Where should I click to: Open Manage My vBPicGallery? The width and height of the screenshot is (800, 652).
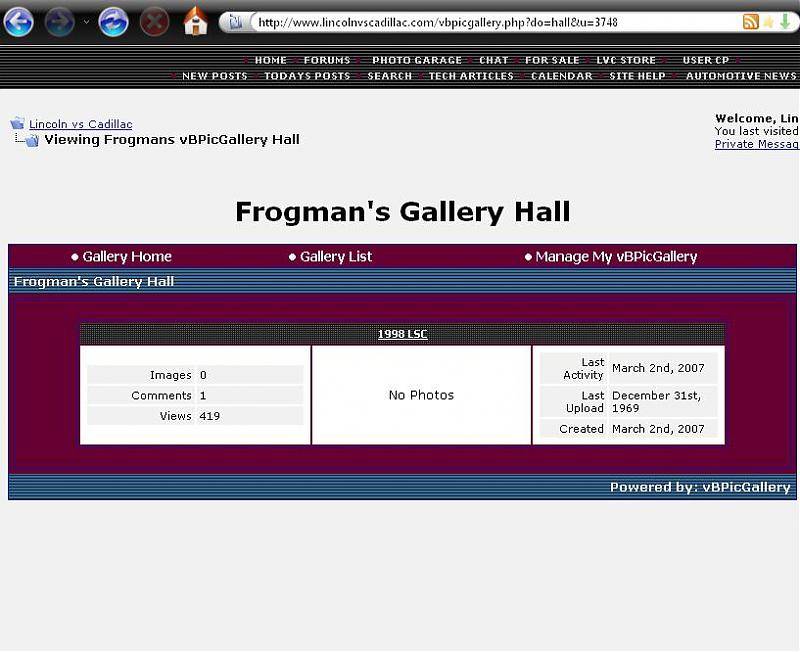pyautogui.click(x=615, y=257)
